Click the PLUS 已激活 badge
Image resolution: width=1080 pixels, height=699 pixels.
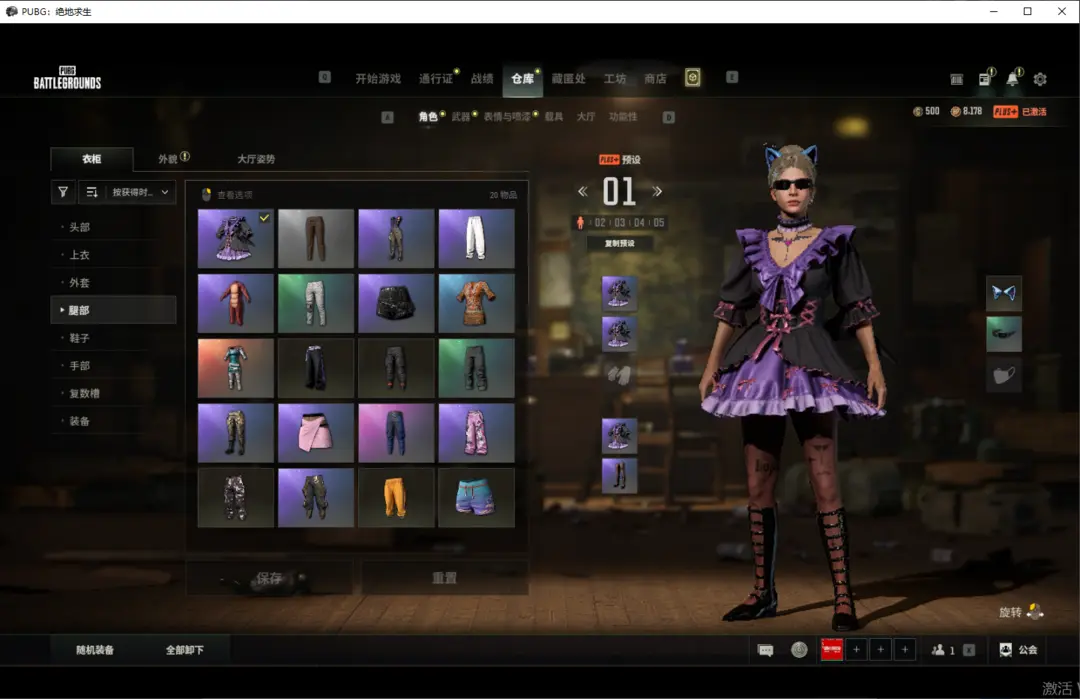coord(1019,112)
